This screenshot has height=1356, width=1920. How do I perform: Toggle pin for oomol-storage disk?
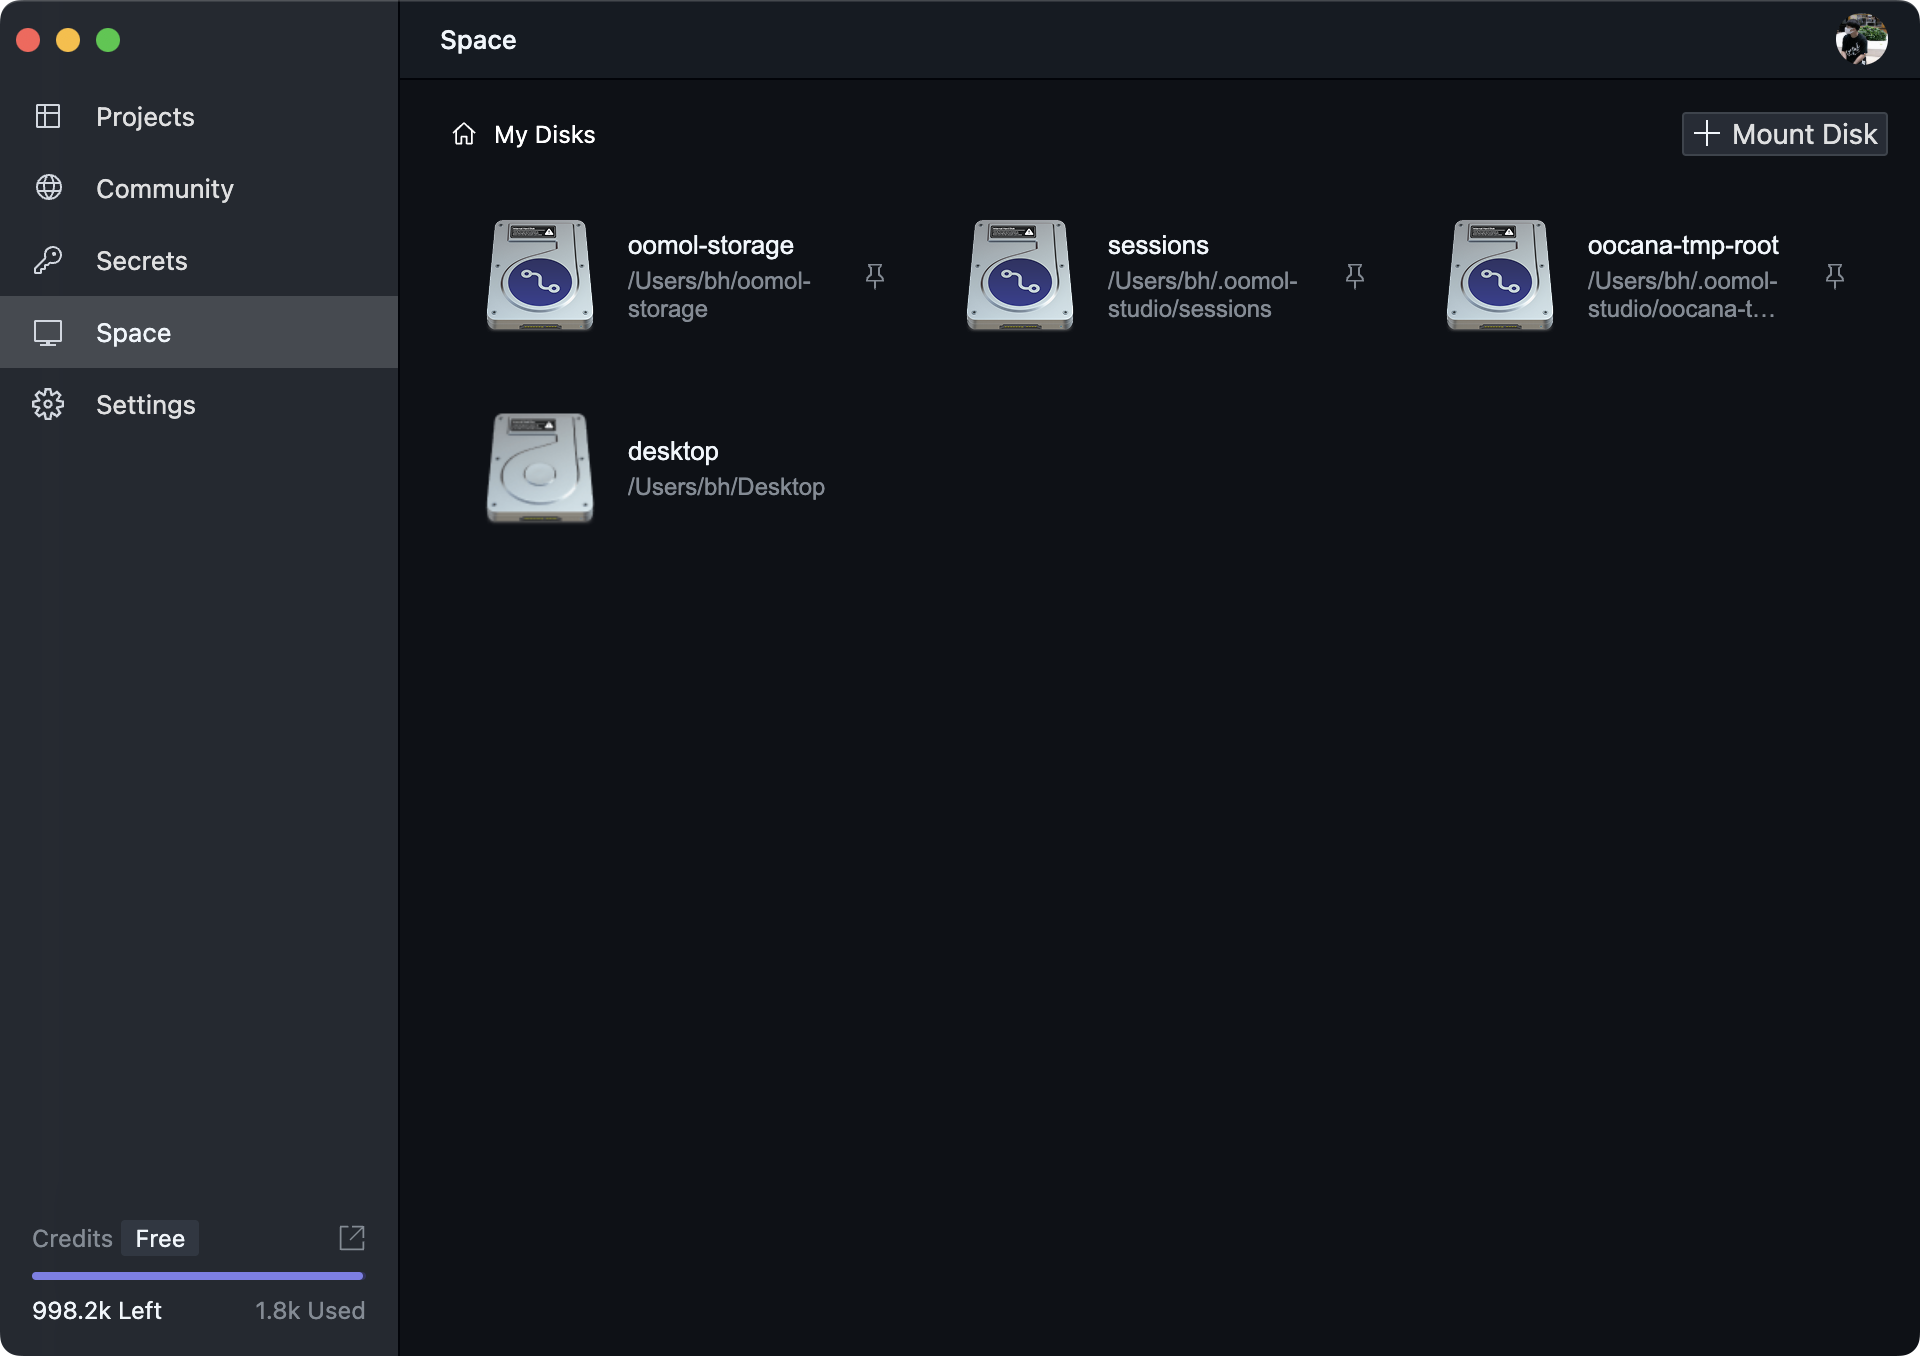point(875,276)
